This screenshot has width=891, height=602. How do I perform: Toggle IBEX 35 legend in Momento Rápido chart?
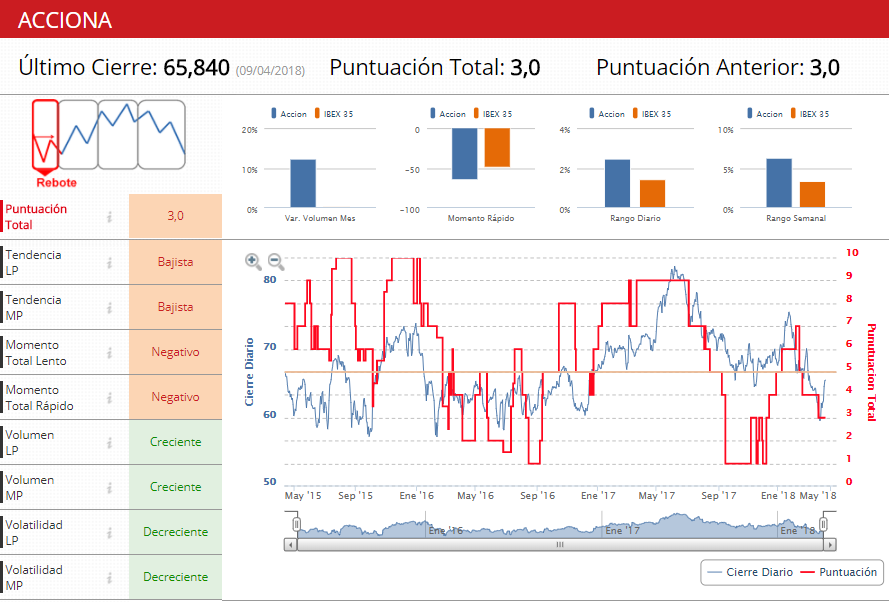(493, 114)
